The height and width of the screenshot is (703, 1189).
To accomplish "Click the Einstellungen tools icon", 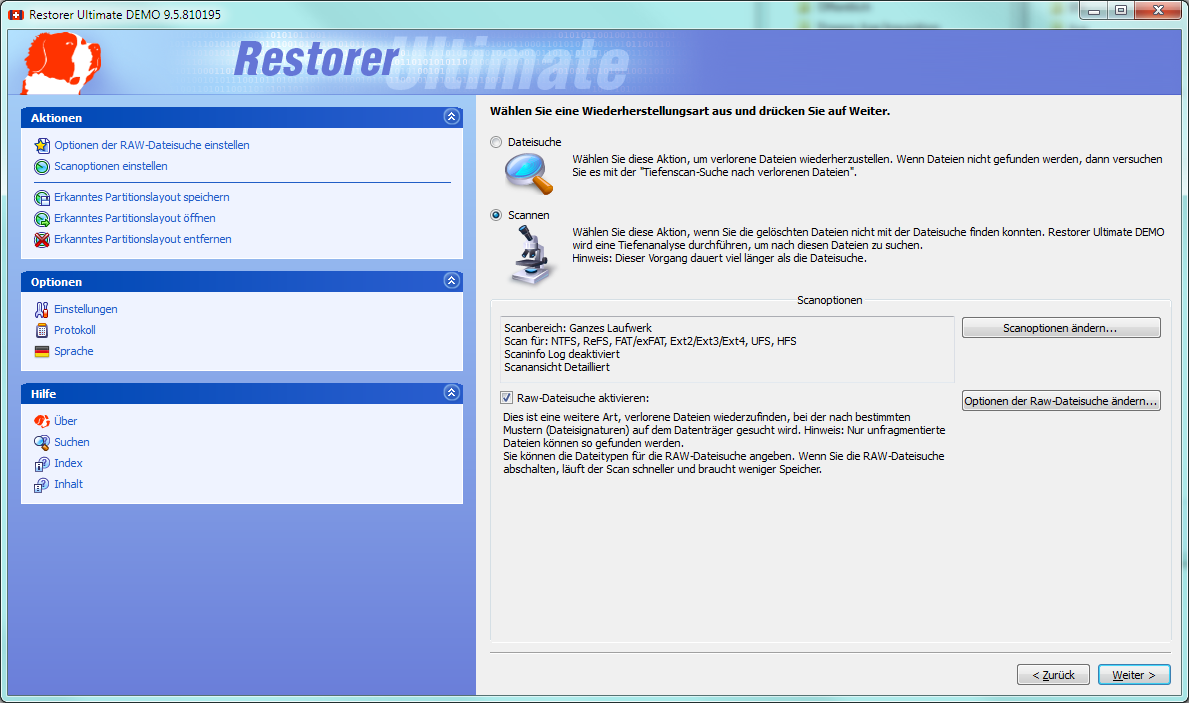I will (x=42, y=309).
